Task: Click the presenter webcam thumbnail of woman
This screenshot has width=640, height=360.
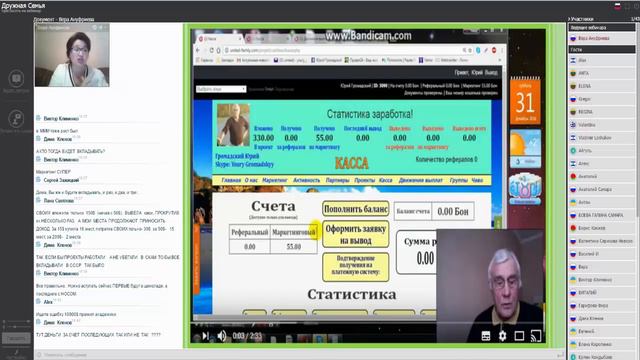Action: pos(72,55)
